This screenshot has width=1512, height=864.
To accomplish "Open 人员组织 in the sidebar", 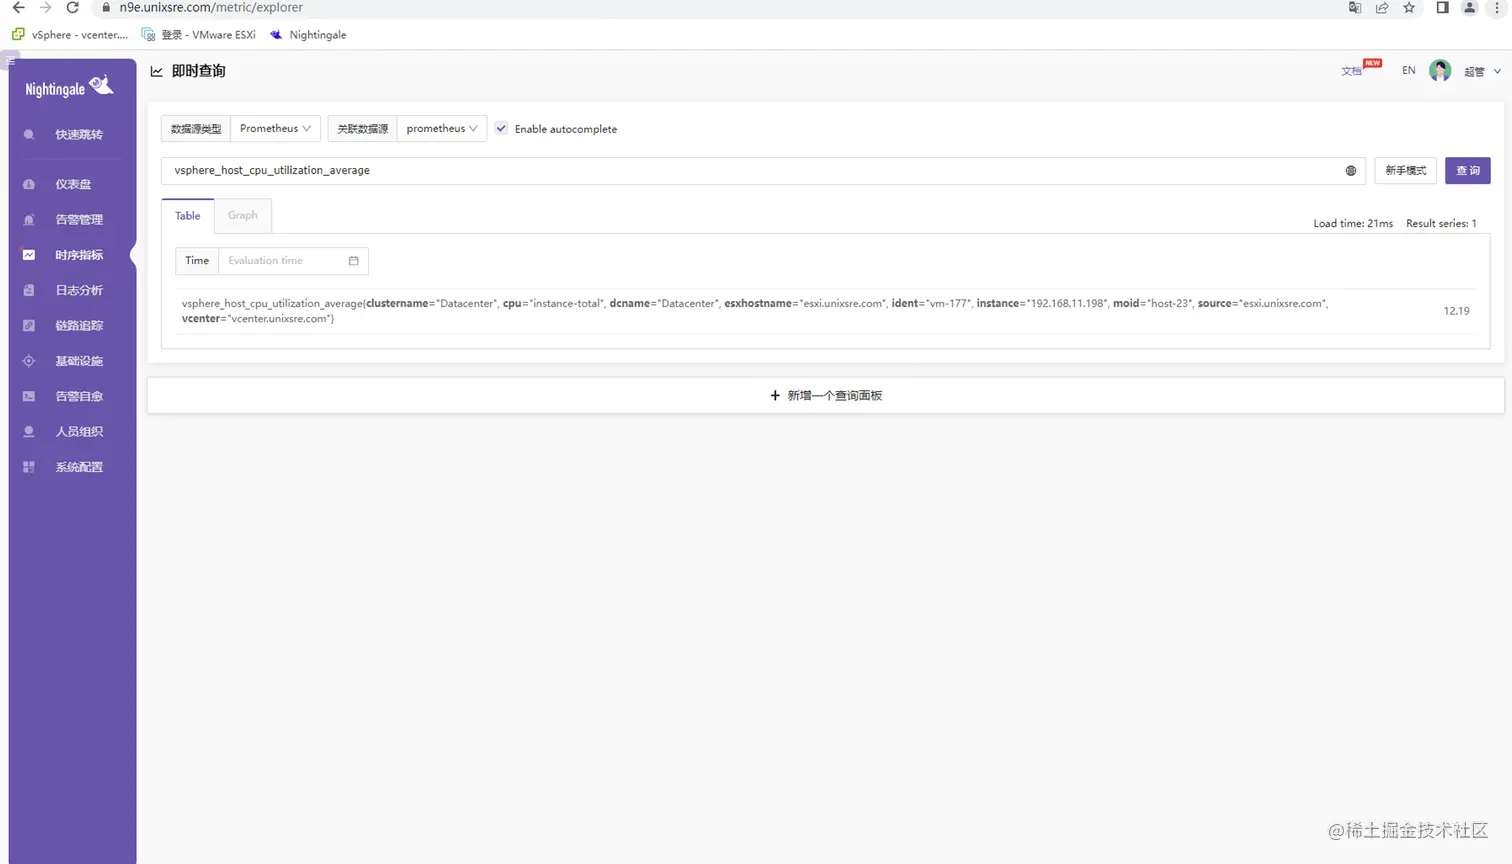I will (72, 431).
